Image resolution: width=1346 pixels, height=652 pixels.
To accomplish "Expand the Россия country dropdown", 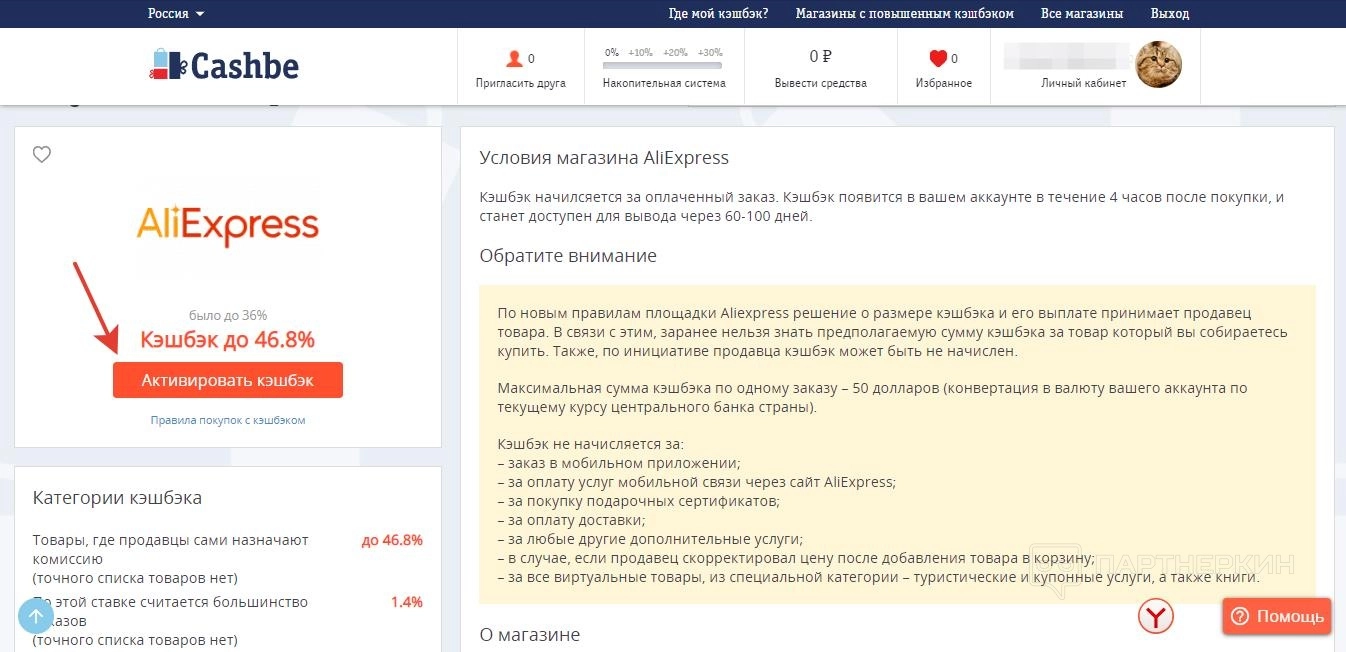I will pos(176,14).
